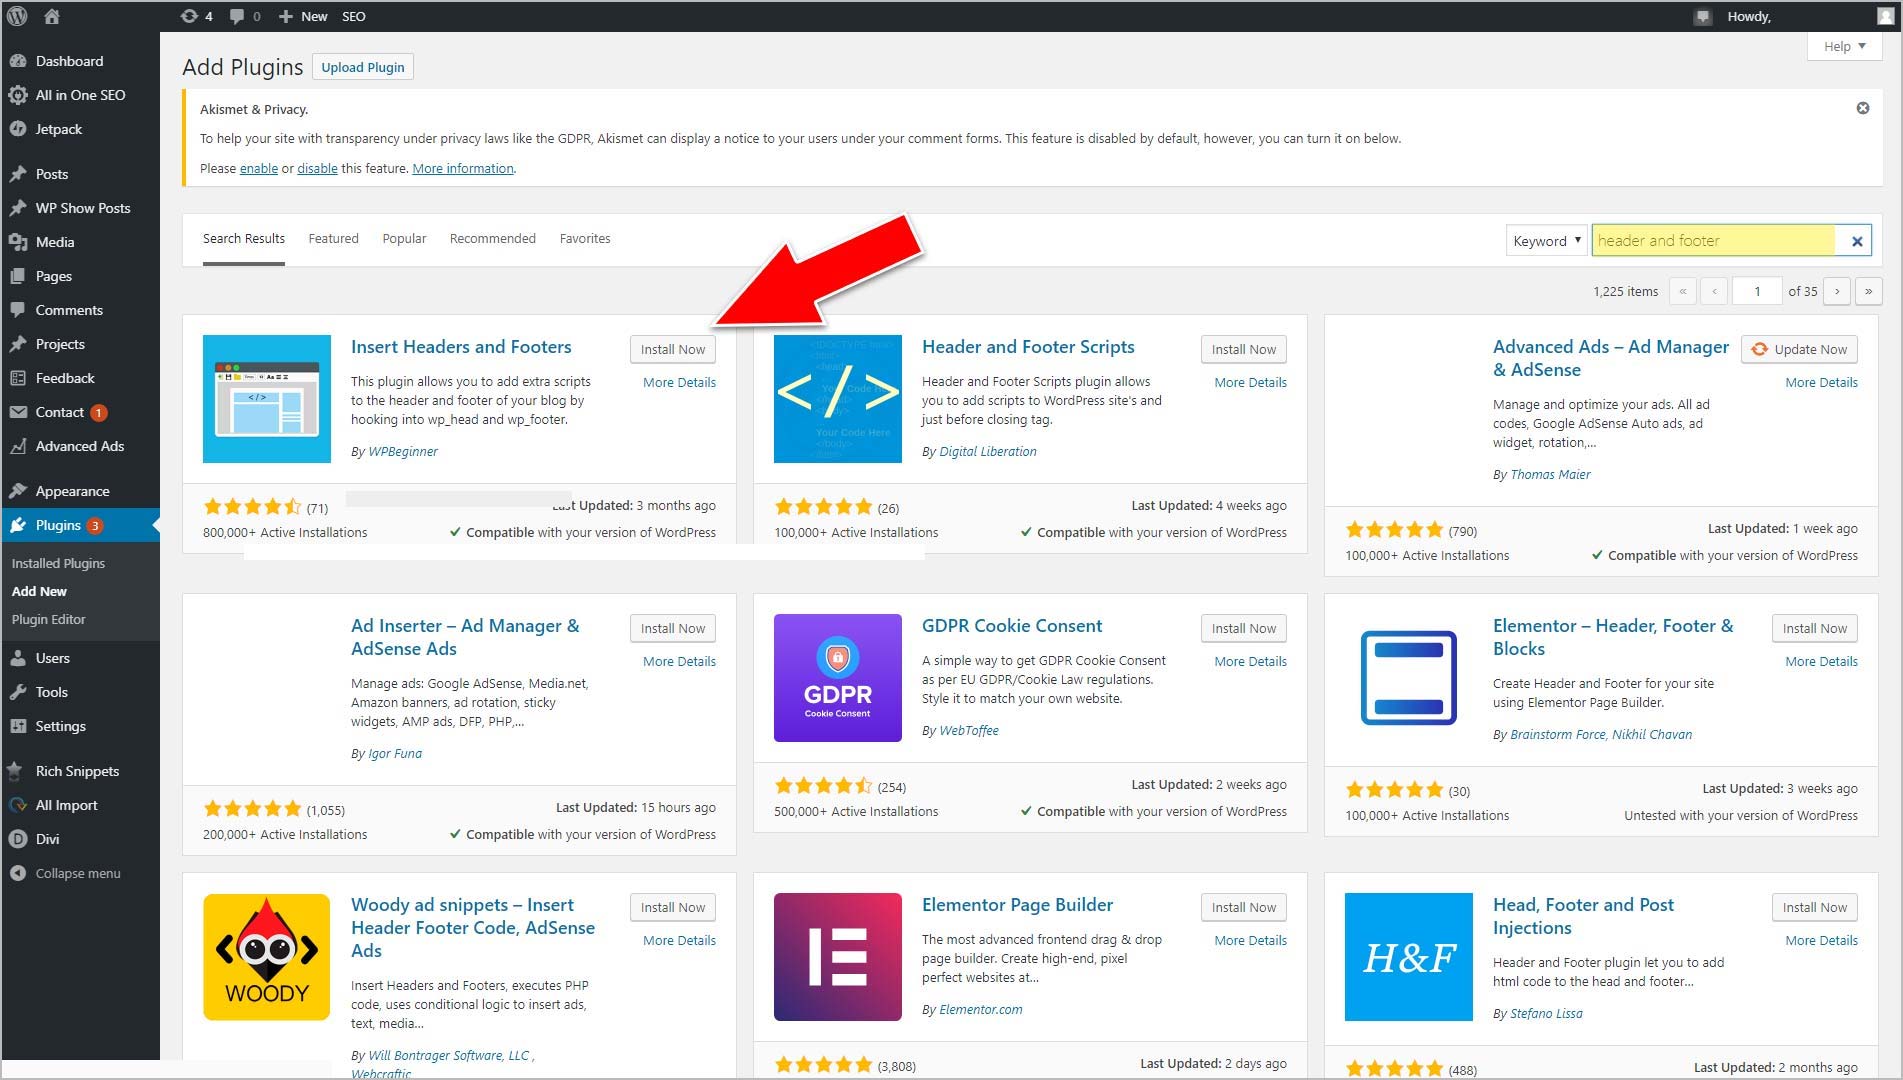Update Advanced Ads plugin now

tap(1800, 349)
